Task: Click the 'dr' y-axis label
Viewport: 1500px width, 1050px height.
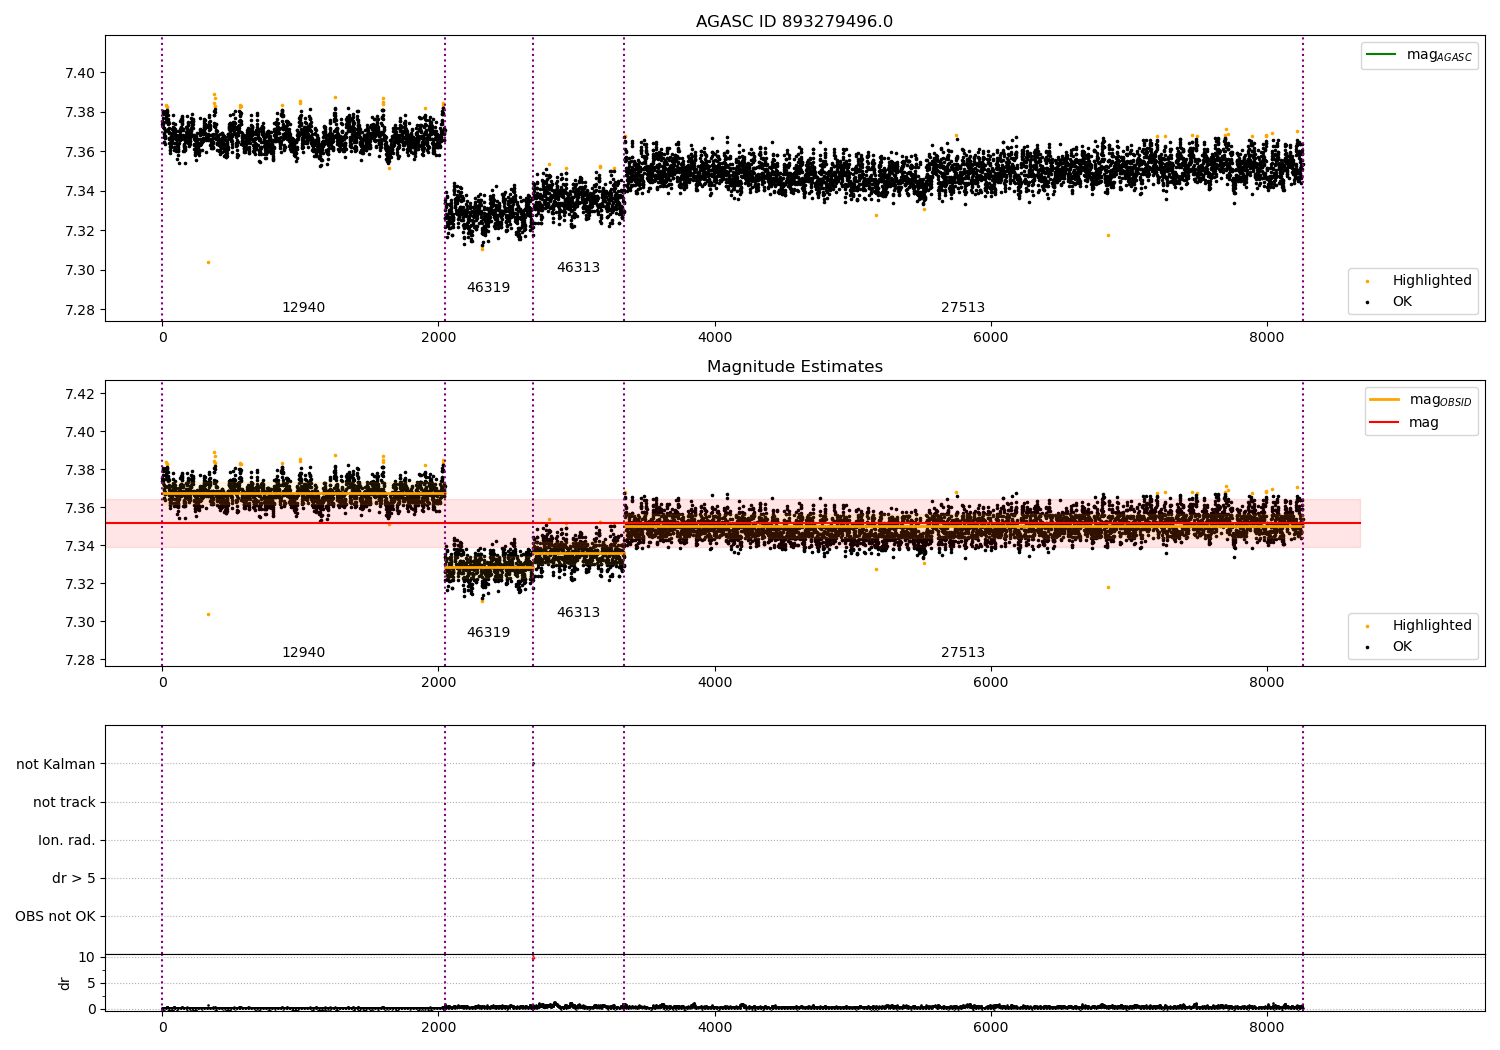Action: [x=65, y=983]
